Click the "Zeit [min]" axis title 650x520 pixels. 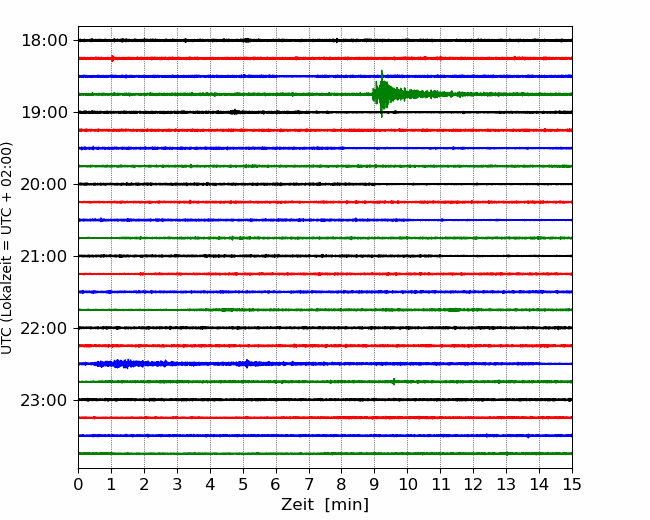point(325,505)
